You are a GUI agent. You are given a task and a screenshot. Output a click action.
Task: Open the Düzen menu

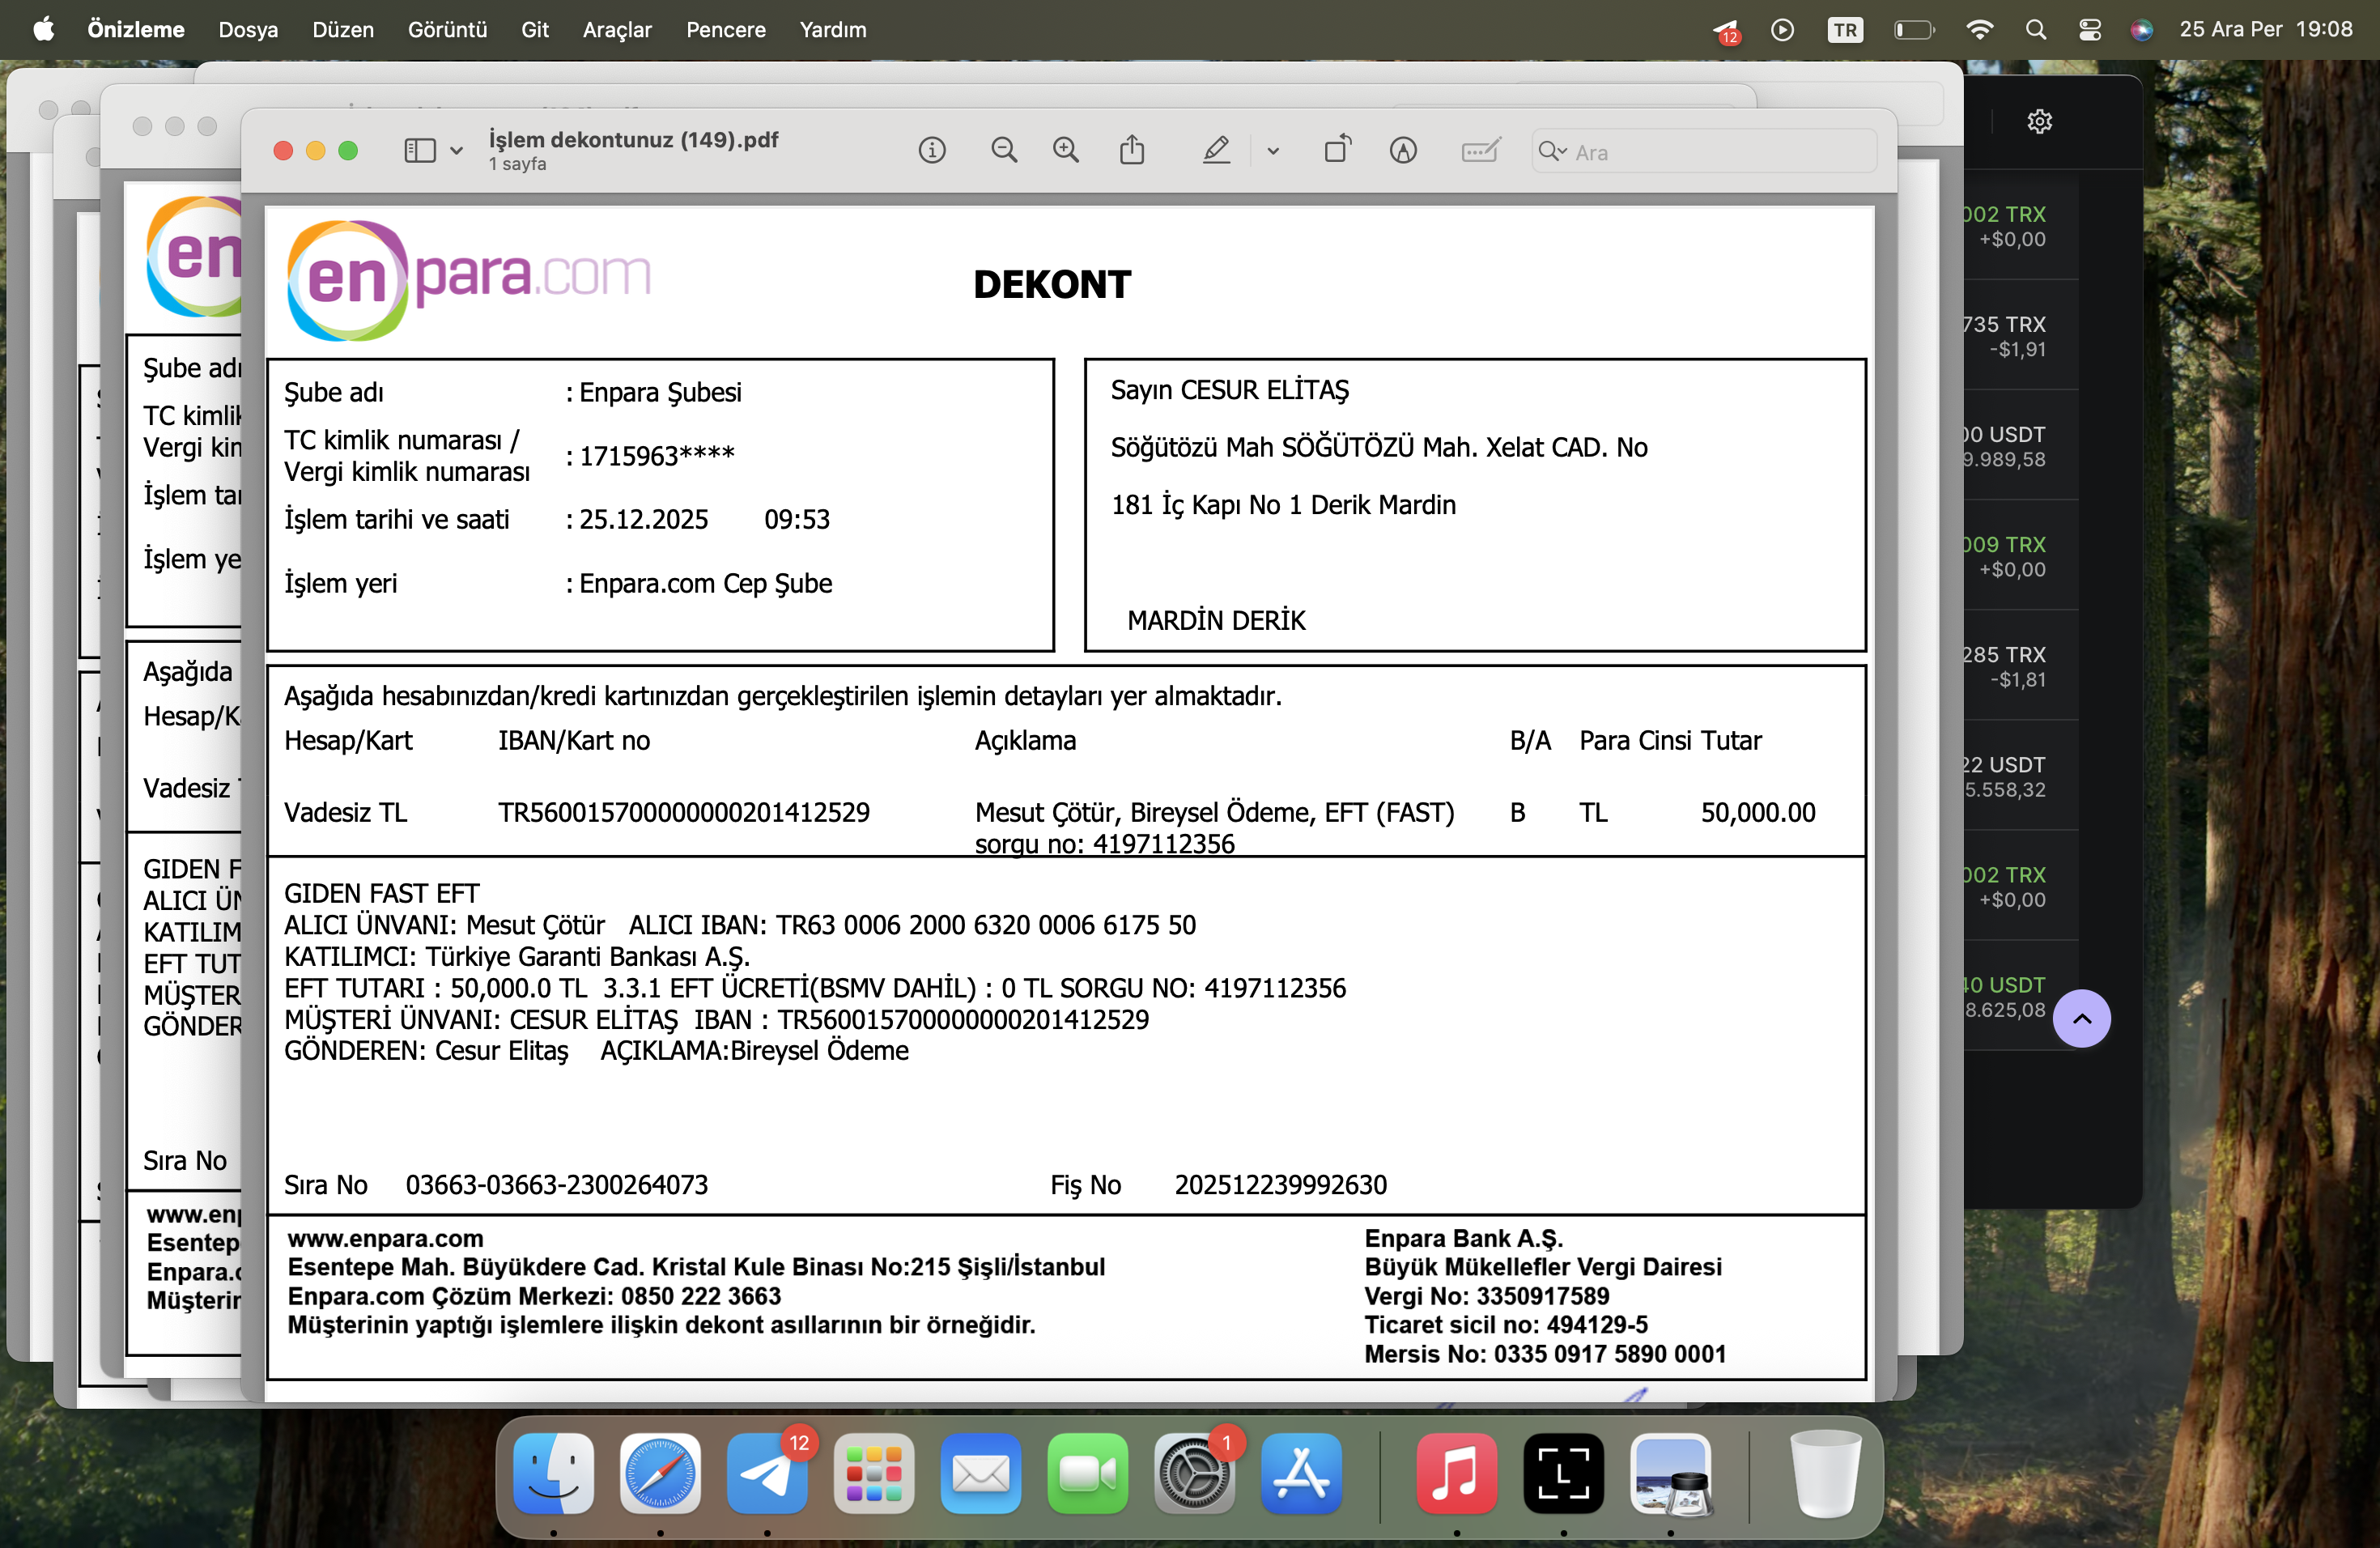pos(343,29)
